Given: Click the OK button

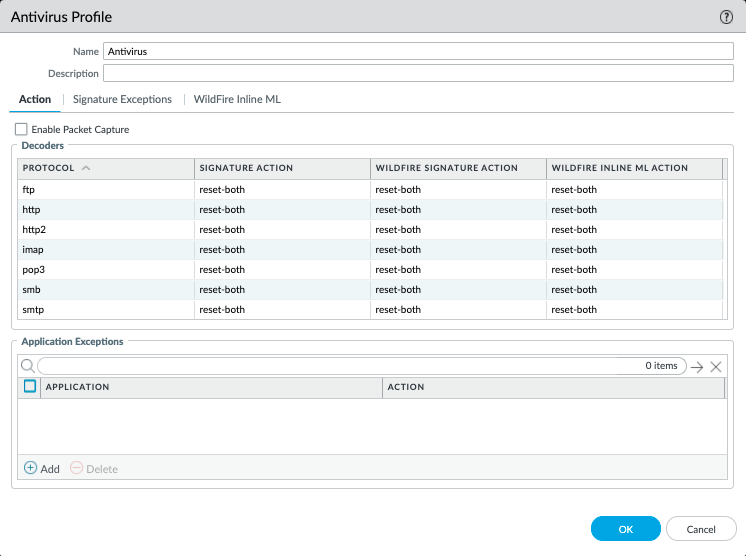Looking at the screenshot, I should (625, 528).
